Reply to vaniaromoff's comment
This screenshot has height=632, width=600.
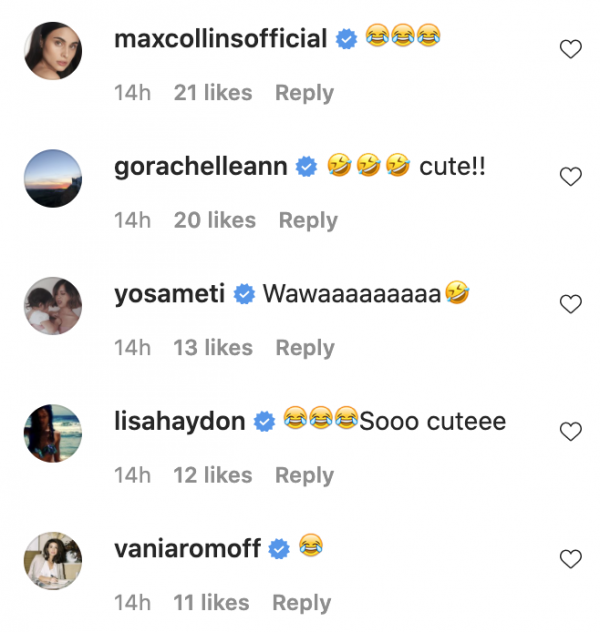[x=301, y=603]
